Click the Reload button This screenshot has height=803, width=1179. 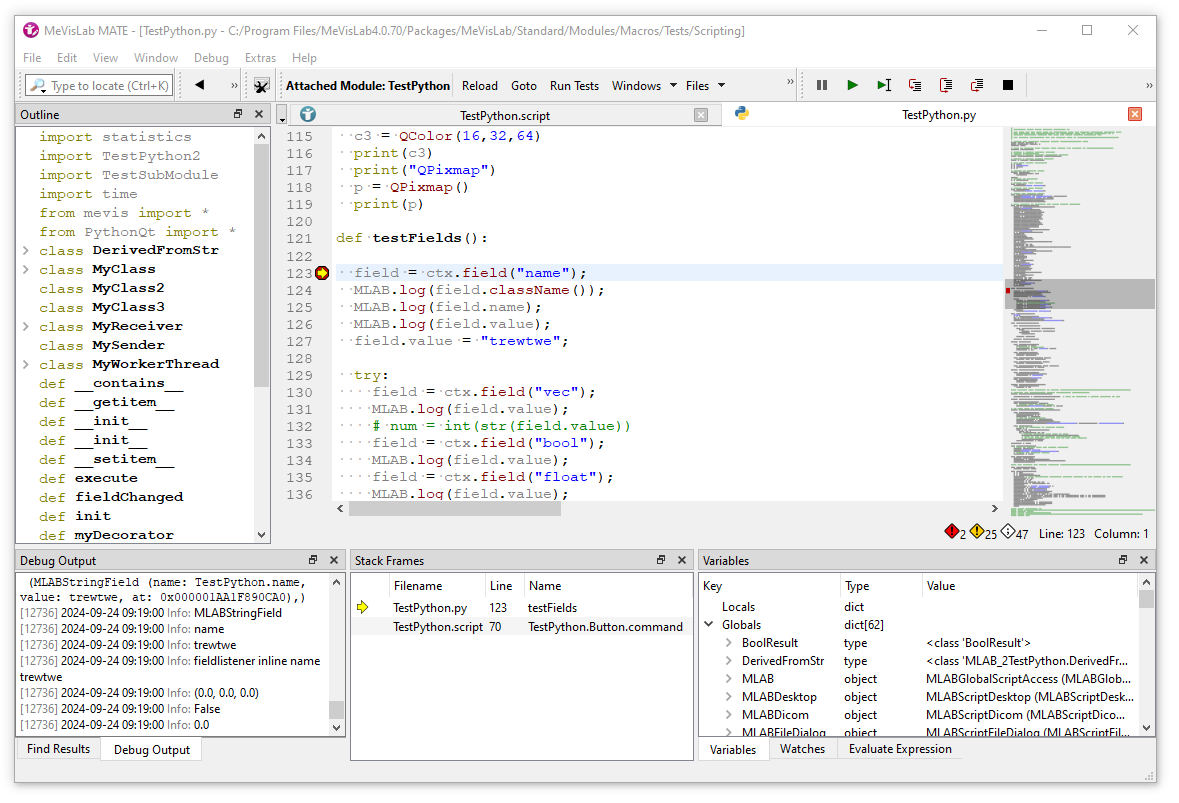coord(480,86)
